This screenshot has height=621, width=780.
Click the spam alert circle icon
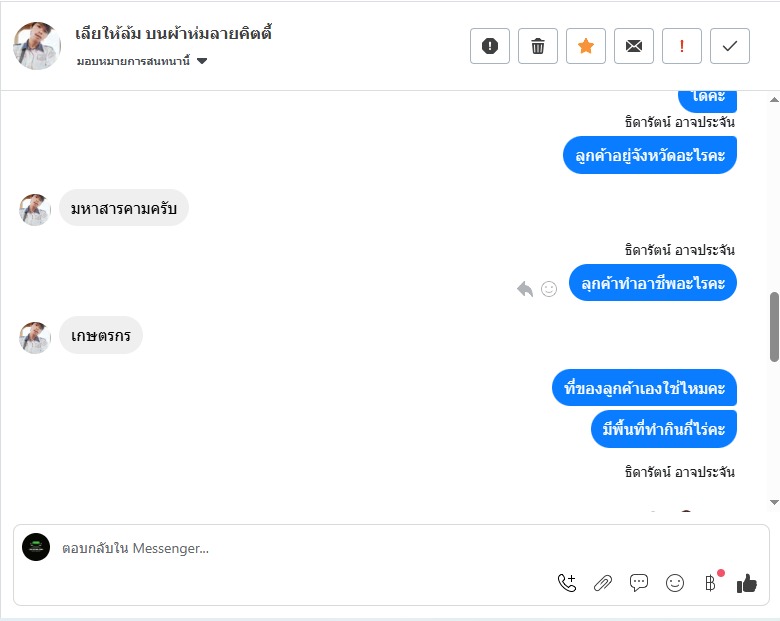[490, 46]
